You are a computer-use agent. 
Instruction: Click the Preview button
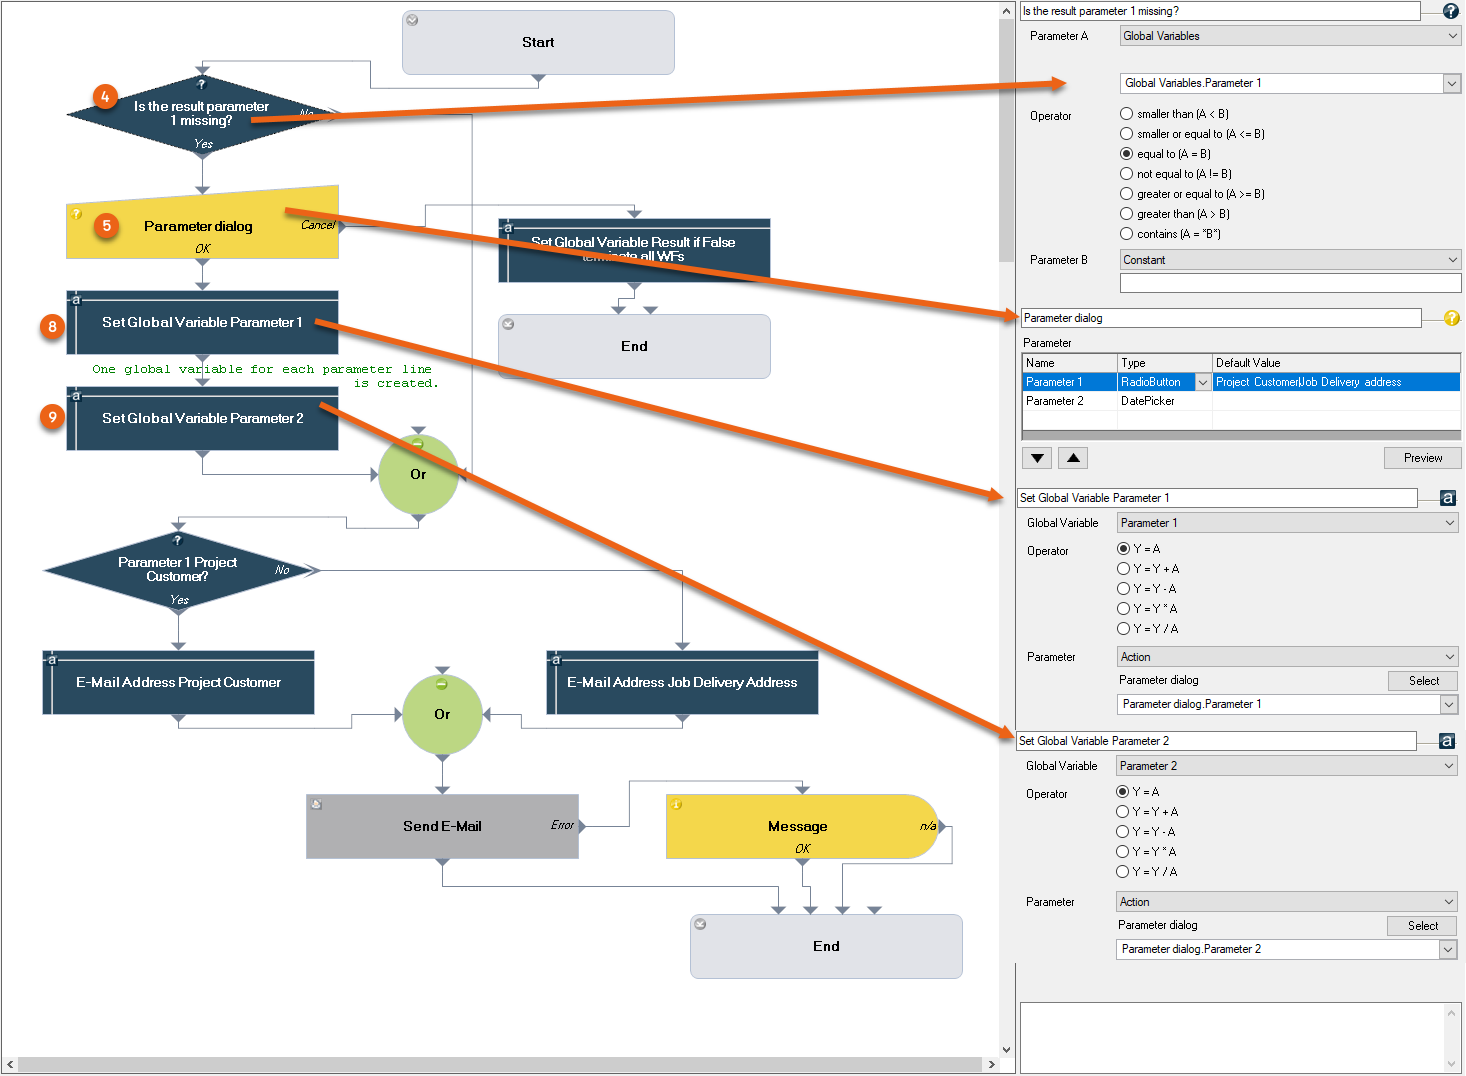(x=1422, y=458)
